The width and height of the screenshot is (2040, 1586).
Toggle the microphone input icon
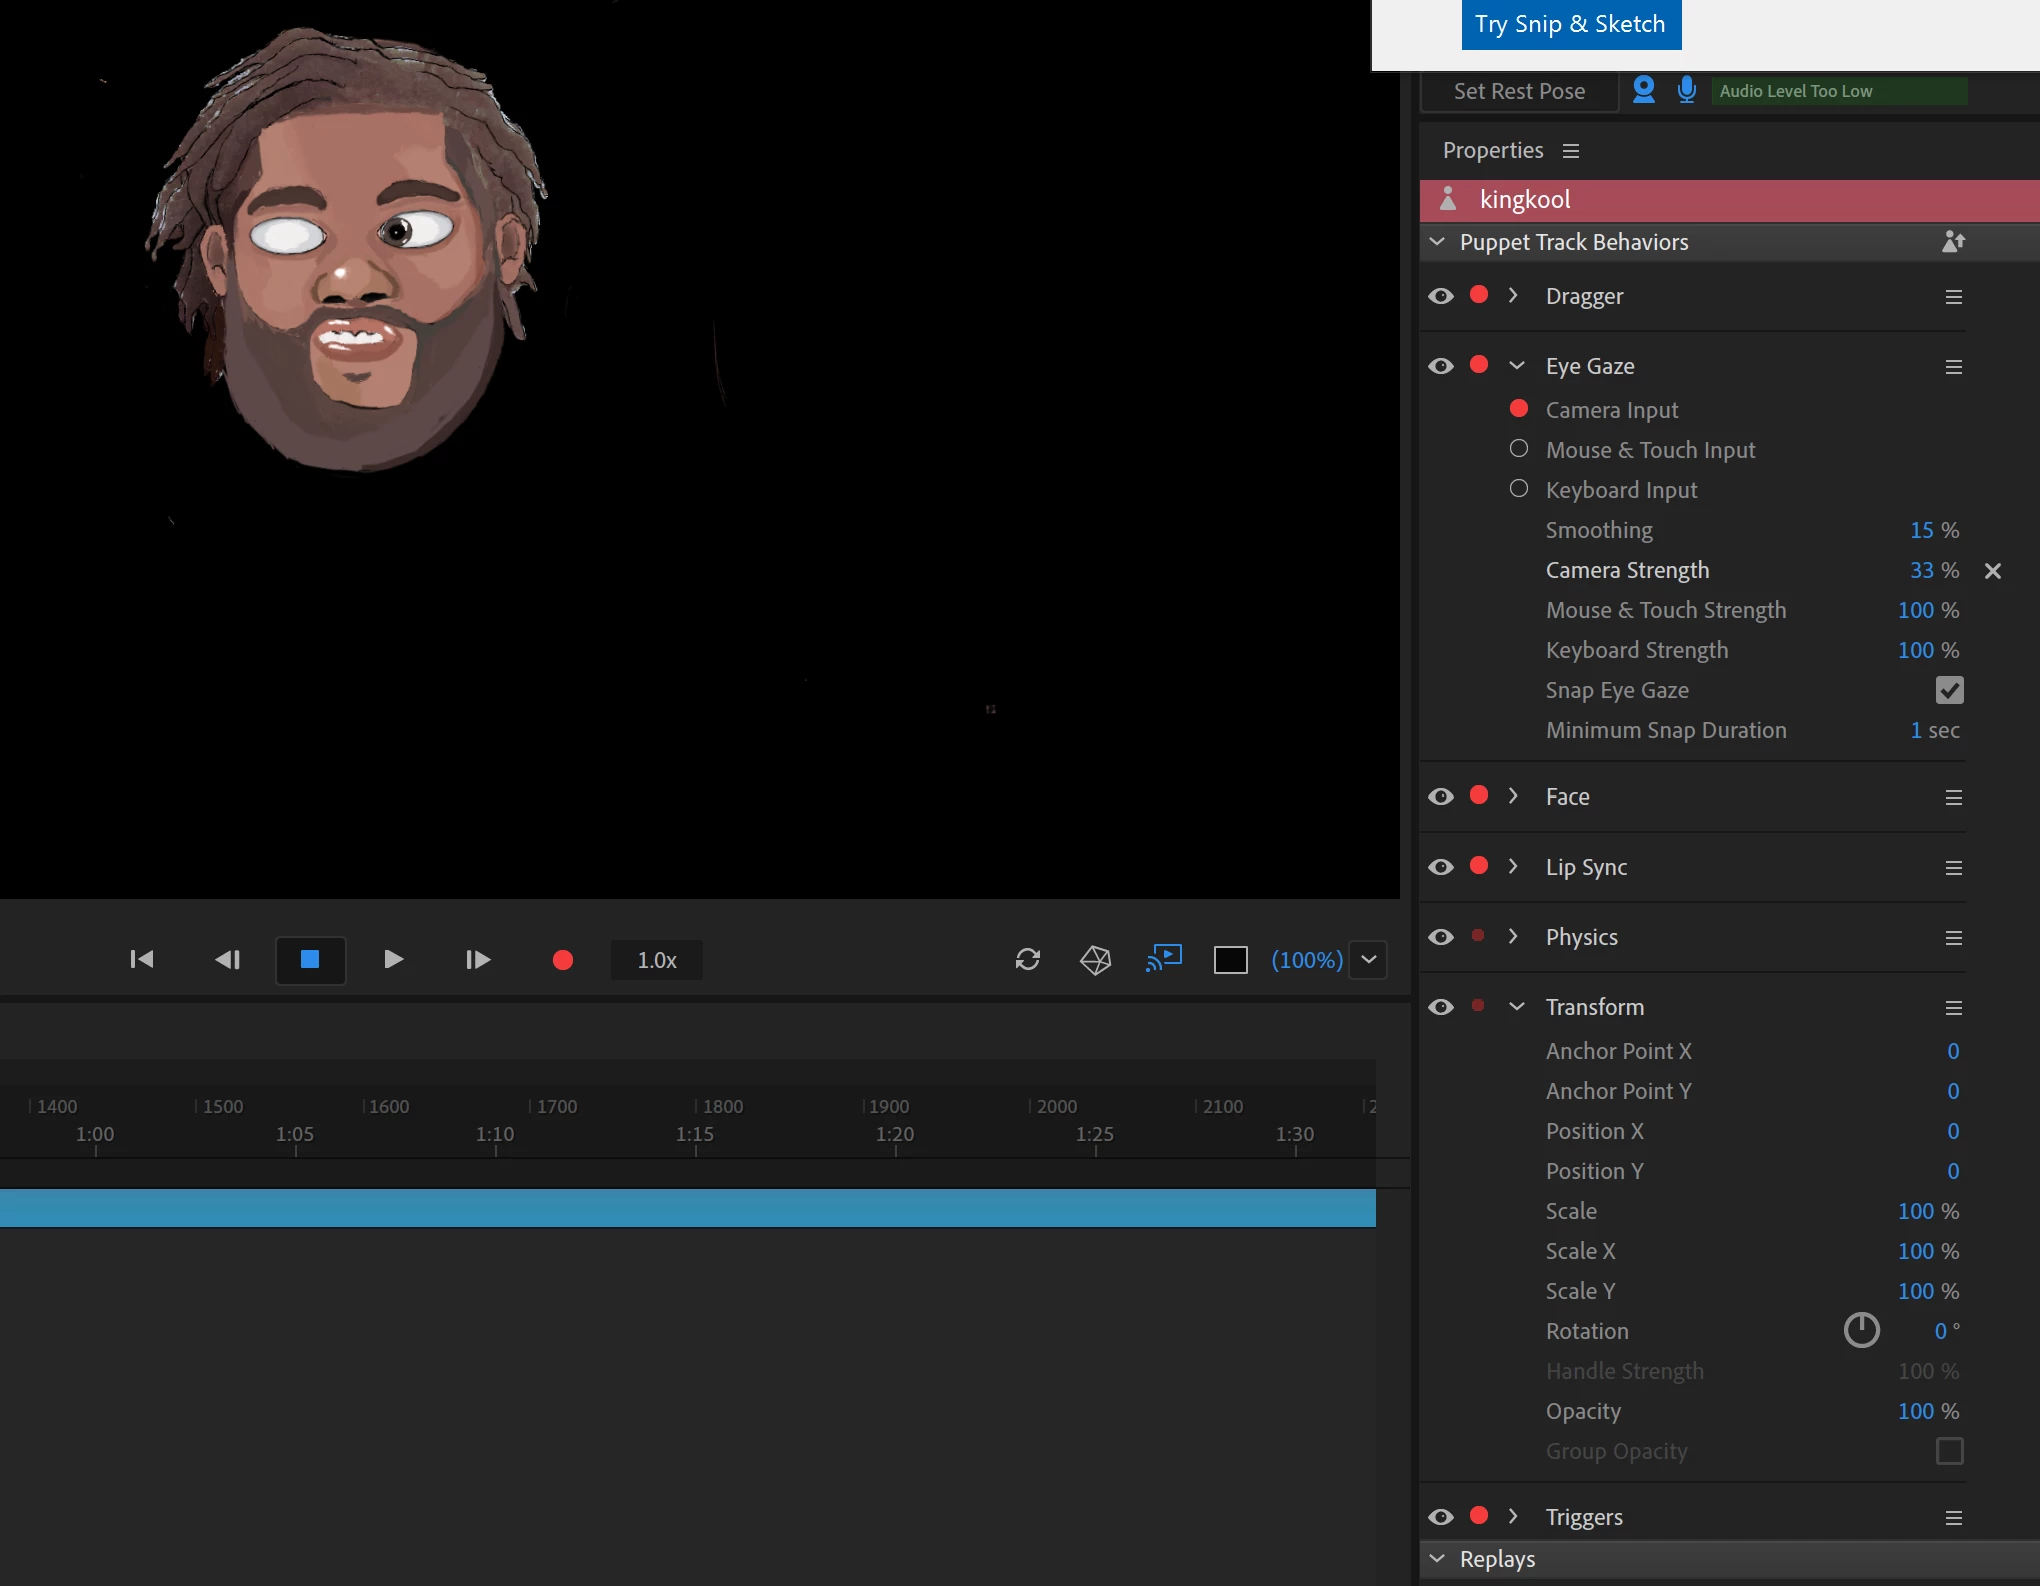pyautogui.click(x=1686, y=90)
